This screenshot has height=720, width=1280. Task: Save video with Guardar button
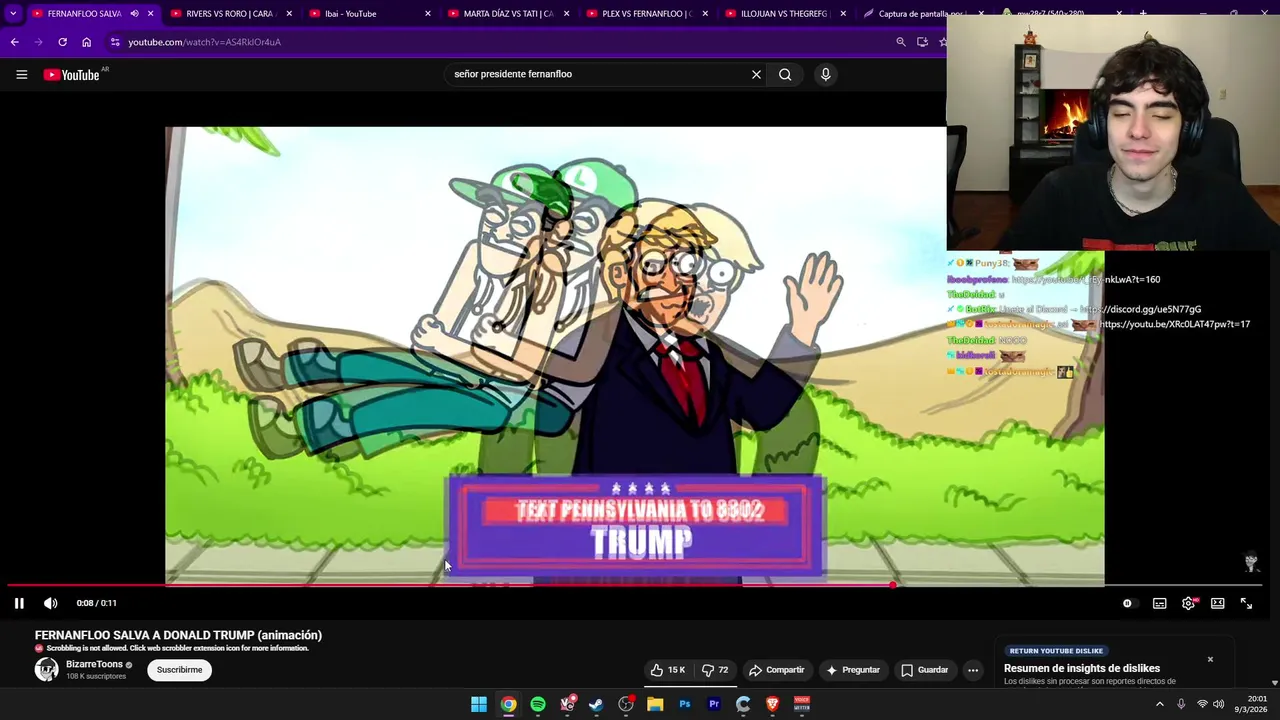pyautogui.click(x=924, y=670)
